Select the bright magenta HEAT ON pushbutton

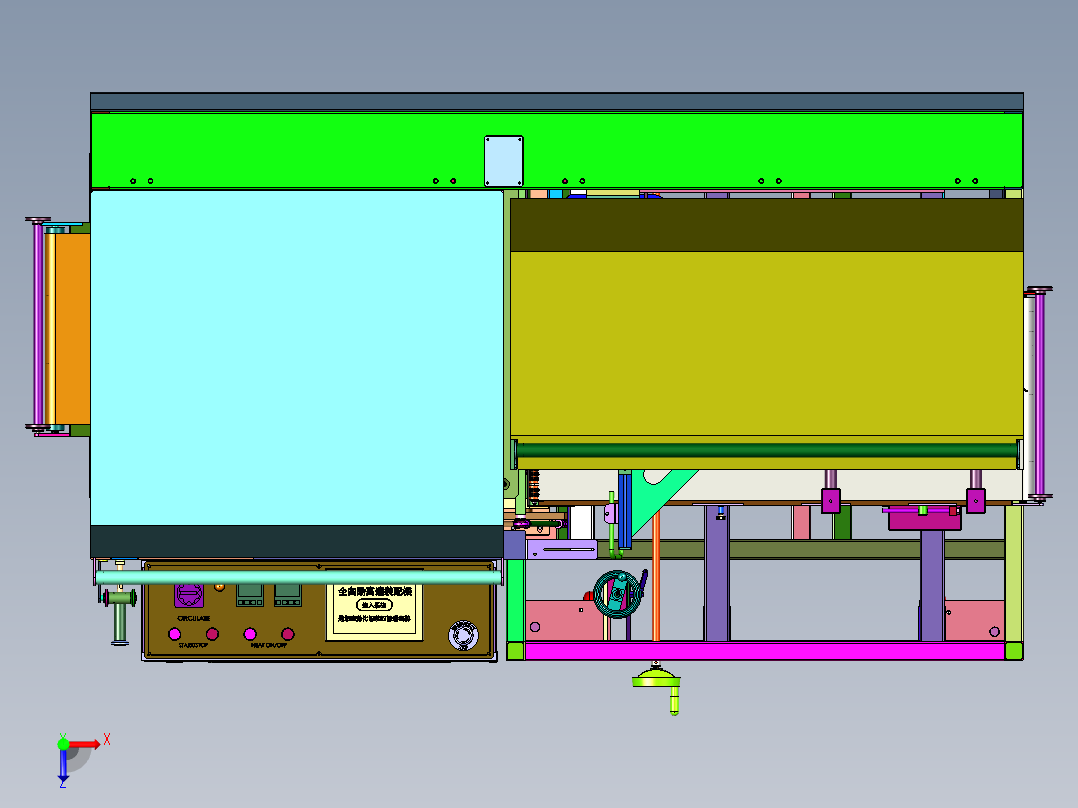pos(250,634)
